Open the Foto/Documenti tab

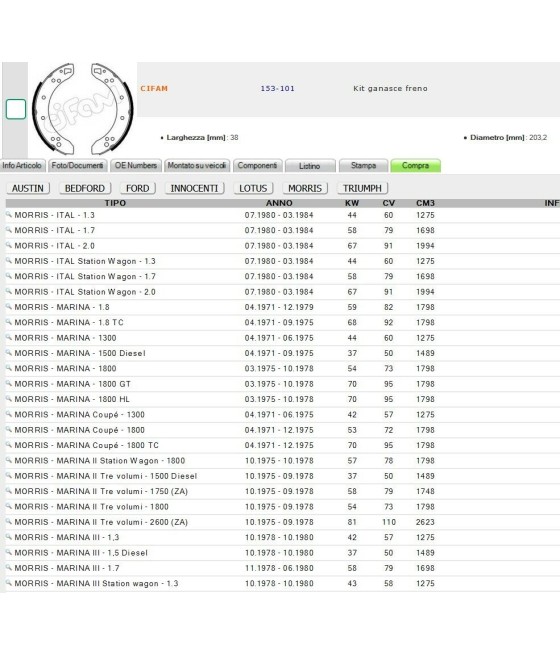(x=77, y=165)
